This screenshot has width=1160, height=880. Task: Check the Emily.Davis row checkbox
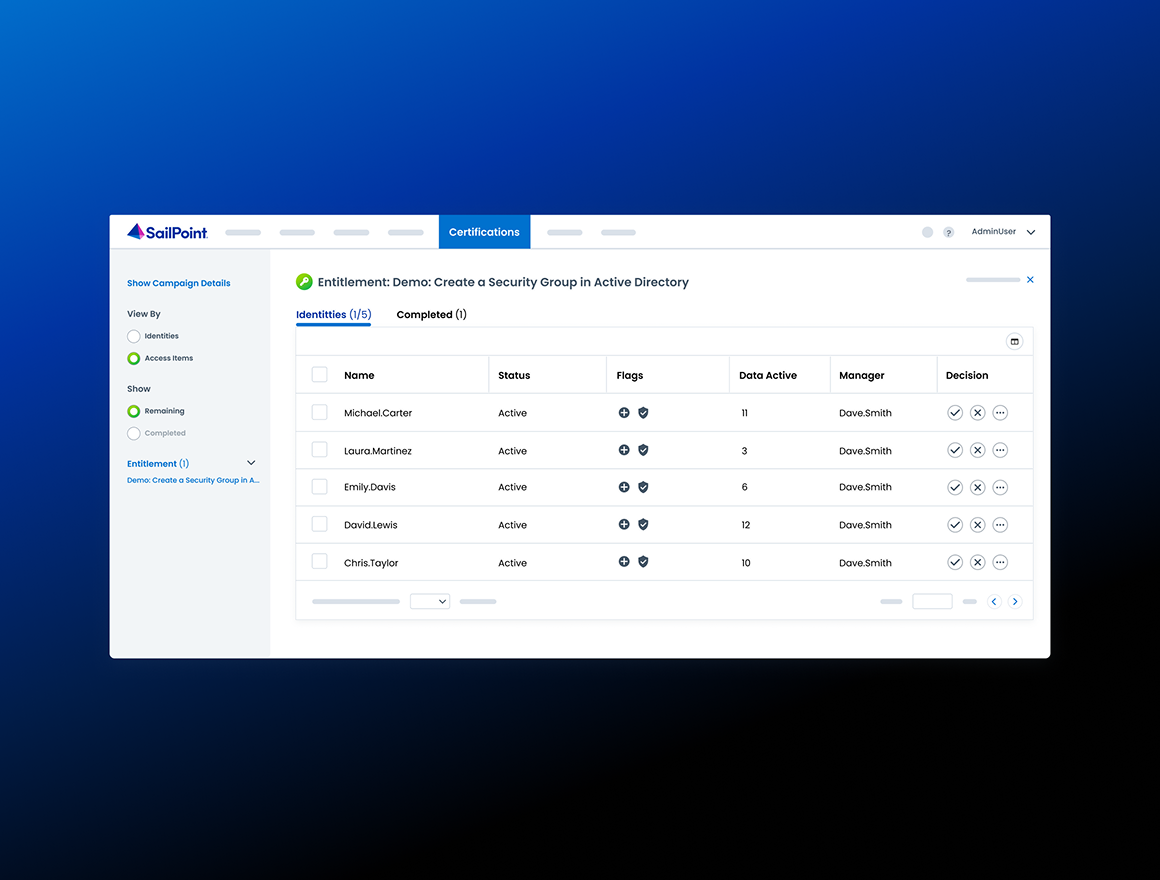(x=320, y=487)
